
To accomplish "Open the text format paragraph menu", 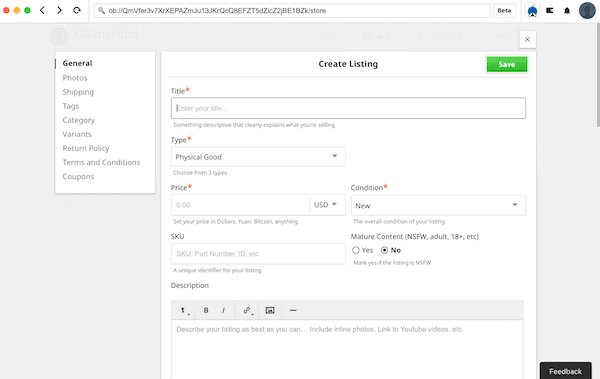I will [x=183, y=310].
